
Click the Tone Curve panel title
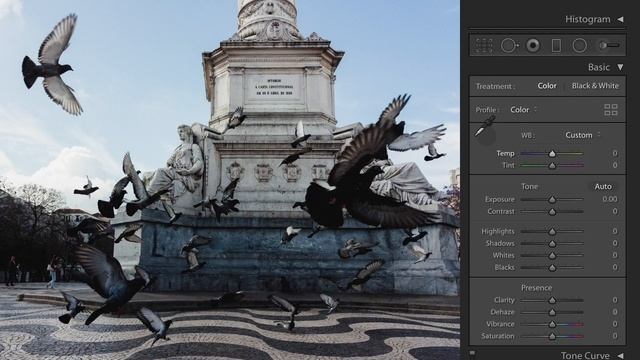(585, 356)
